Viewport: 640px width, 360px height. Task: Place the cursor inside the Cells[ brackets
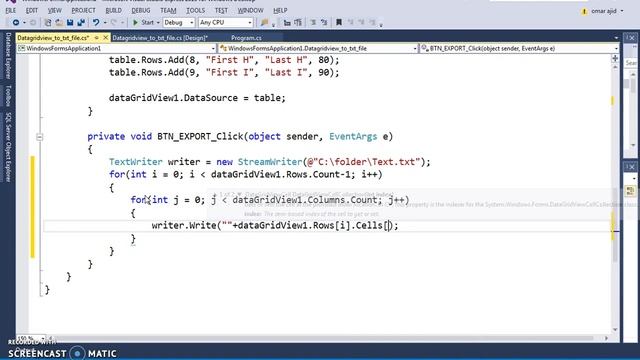389,225
